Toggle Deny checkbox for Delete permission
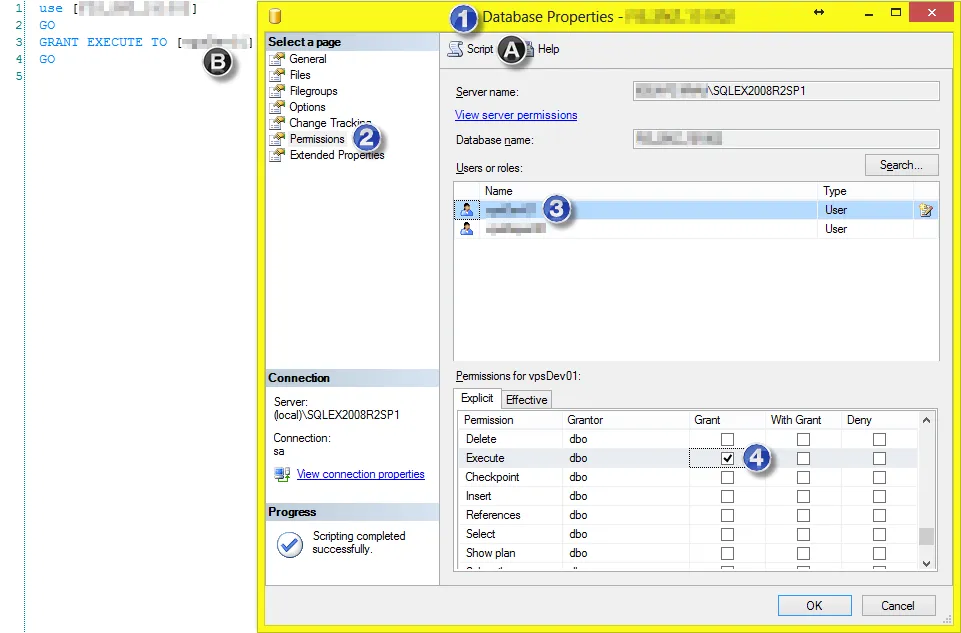The height and width of the screenshot is (633, 961). coord(879,439)
